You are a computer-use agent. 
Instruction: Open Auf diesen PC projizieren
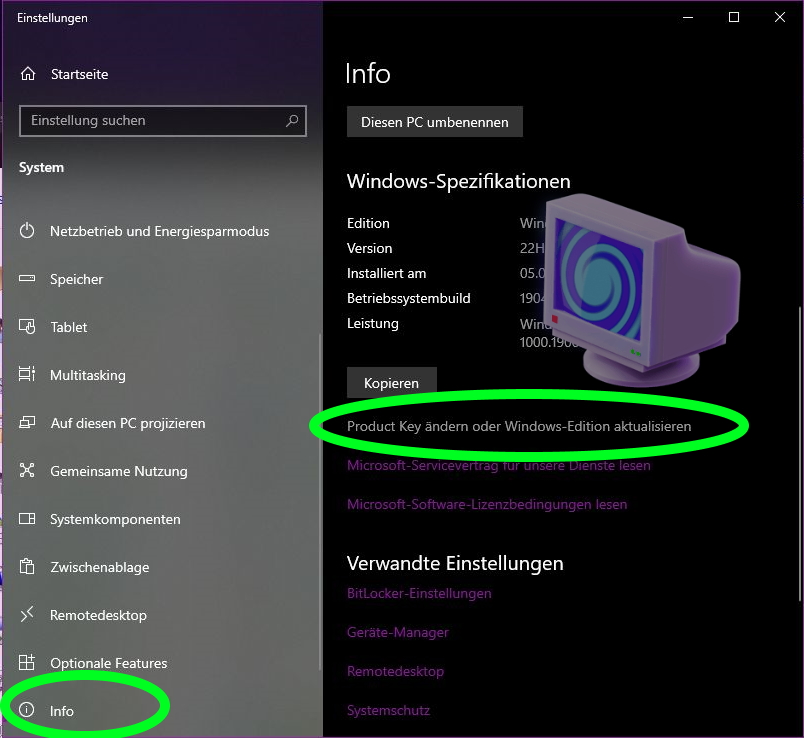[127, 423]
